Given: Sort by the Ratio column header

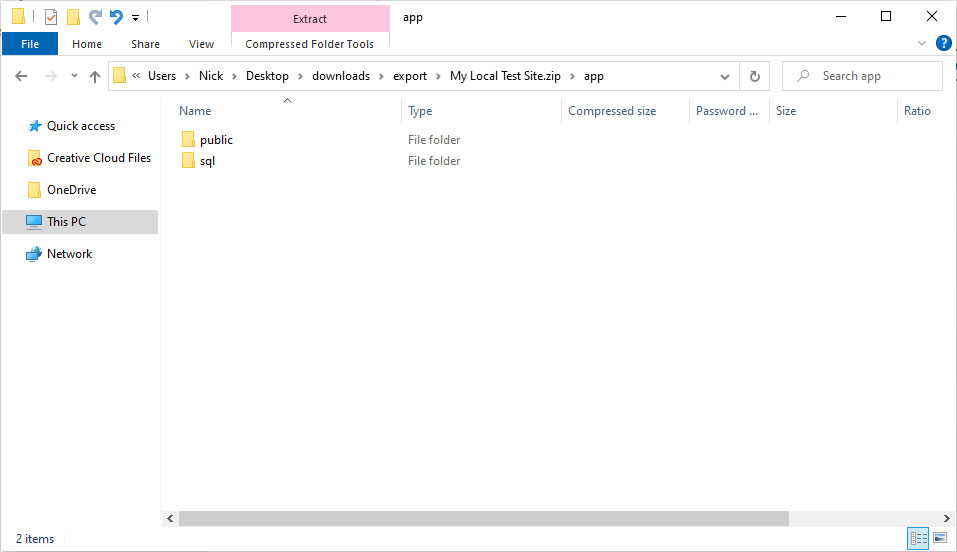Looking at the screenshot, I should point(917,111).
